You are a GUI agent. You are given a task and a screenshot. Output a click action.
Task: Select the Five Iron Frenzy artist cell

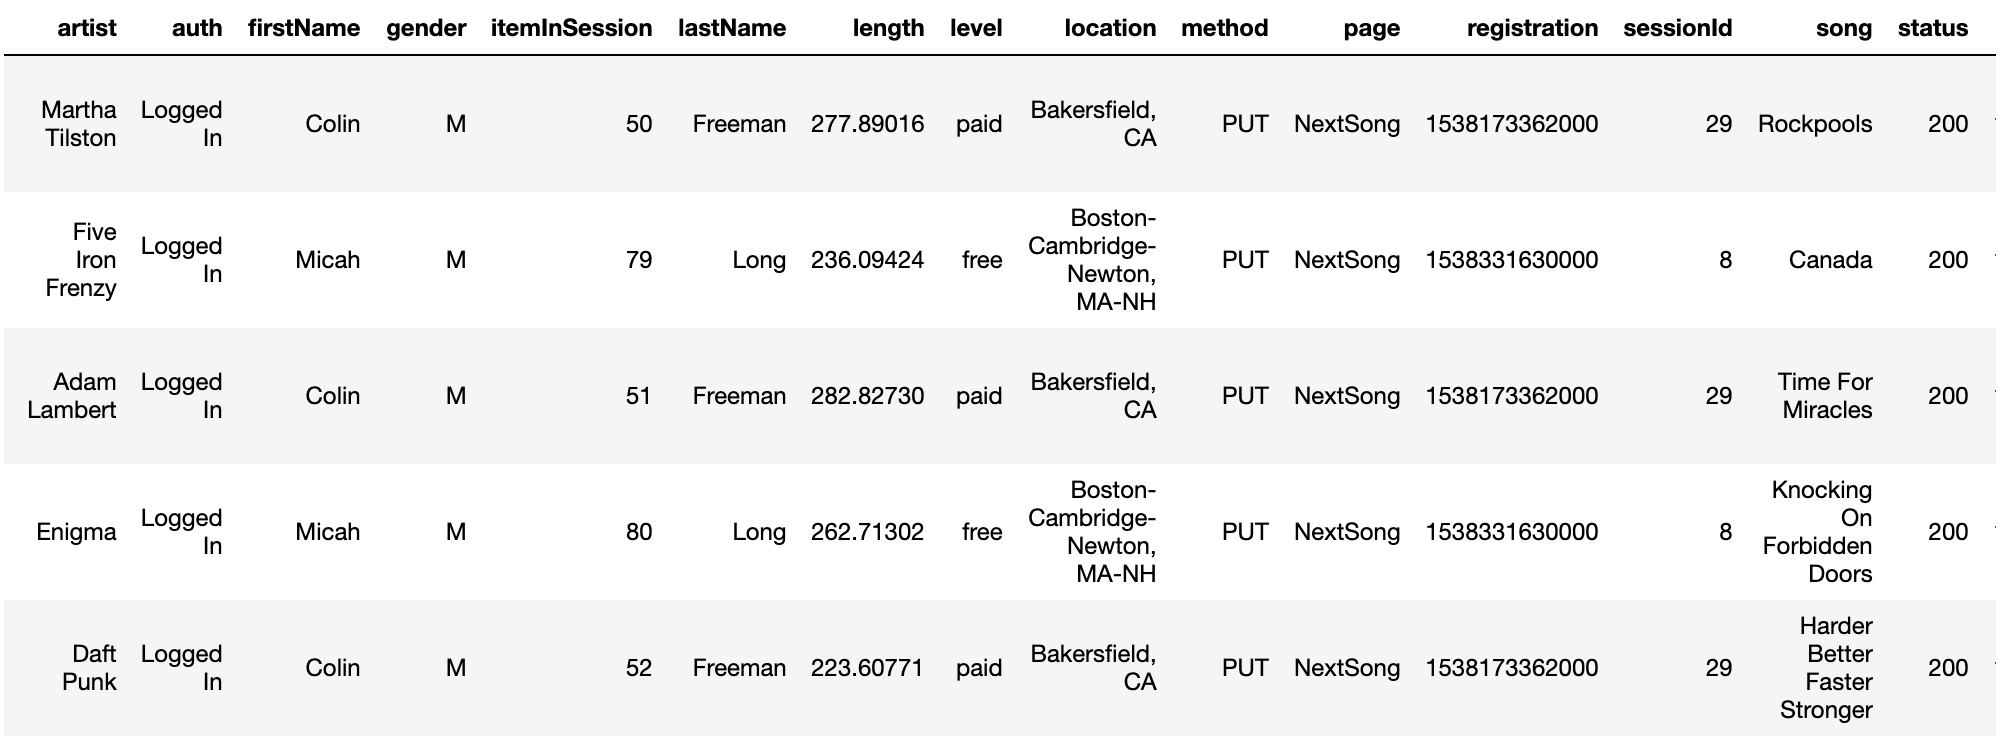(x=81, y=260)
